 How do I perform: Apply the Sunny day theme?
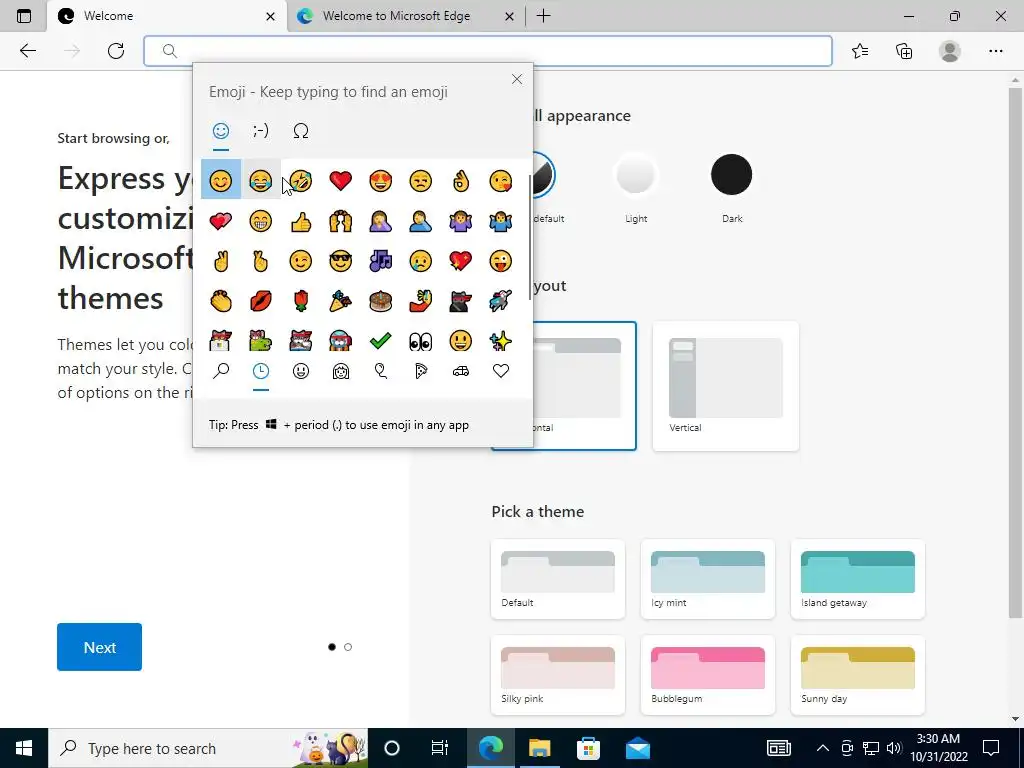[x=857, y=675]
